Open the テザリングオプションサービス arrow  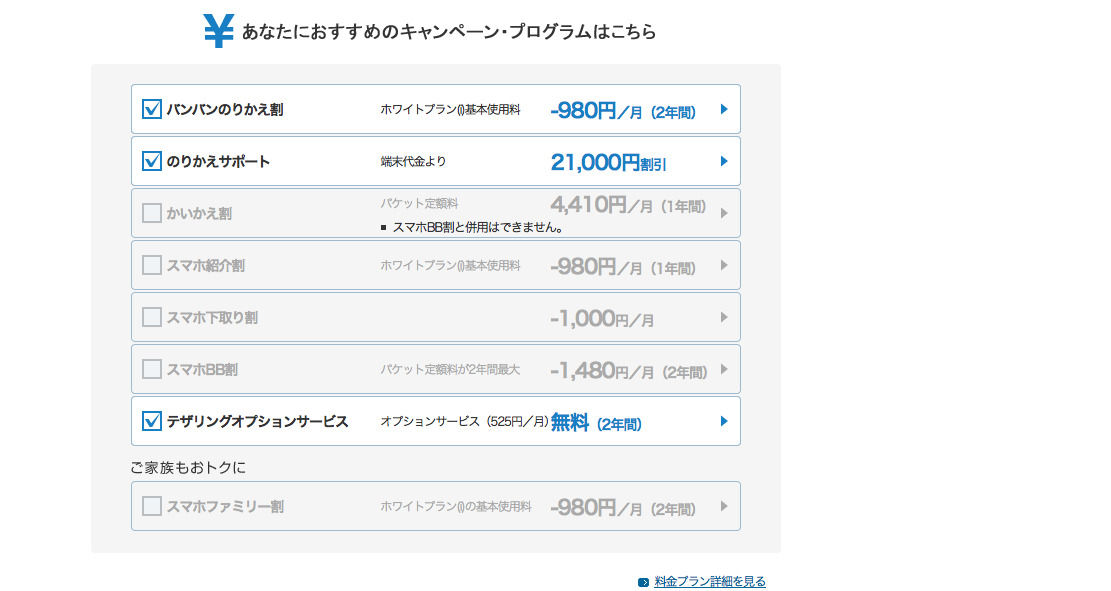[724, 421]
